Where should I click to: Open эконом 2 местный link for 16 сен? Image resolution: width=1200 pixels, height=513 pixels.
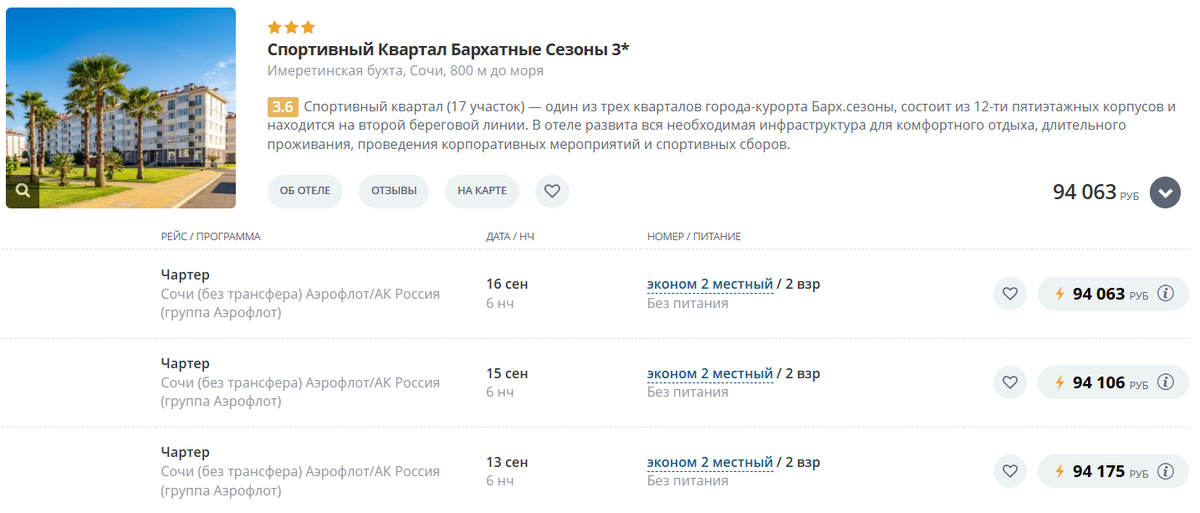710,284
